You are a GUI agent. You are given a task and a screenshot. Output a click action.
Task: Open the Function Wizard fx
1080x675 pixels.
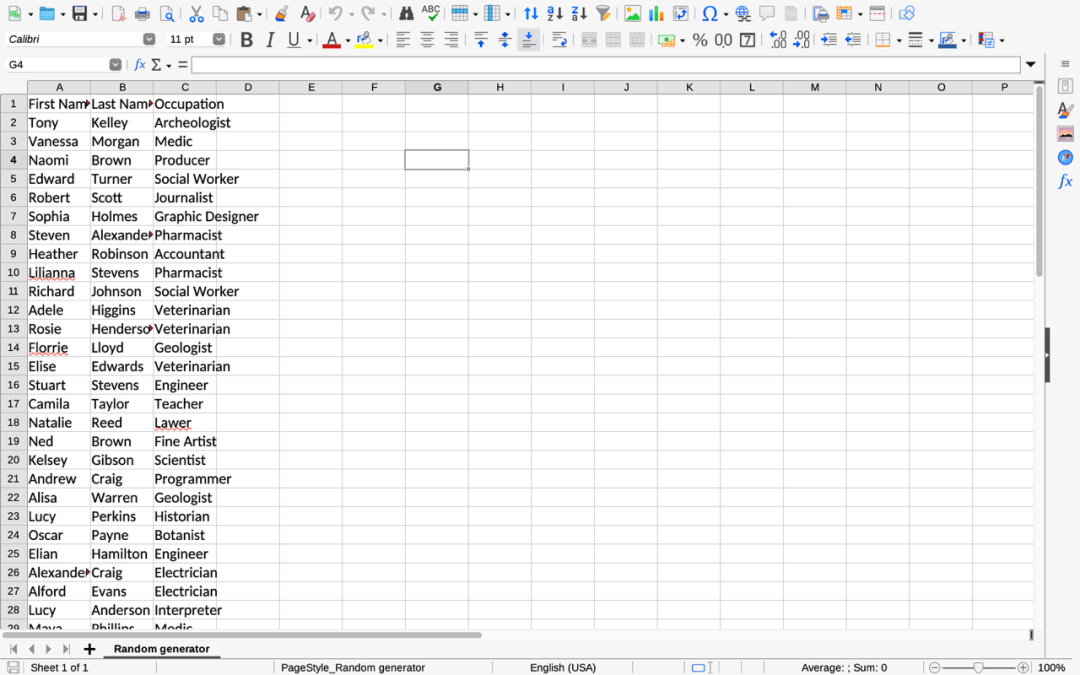coord(140,64)
